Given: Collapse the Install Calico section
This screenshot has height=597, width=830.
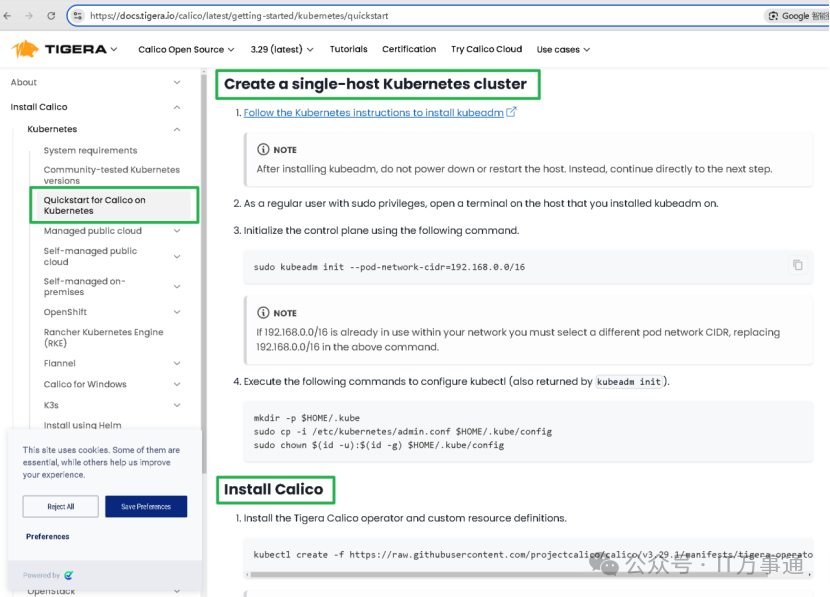Looking at the screenshot, I should coord(177,107).
